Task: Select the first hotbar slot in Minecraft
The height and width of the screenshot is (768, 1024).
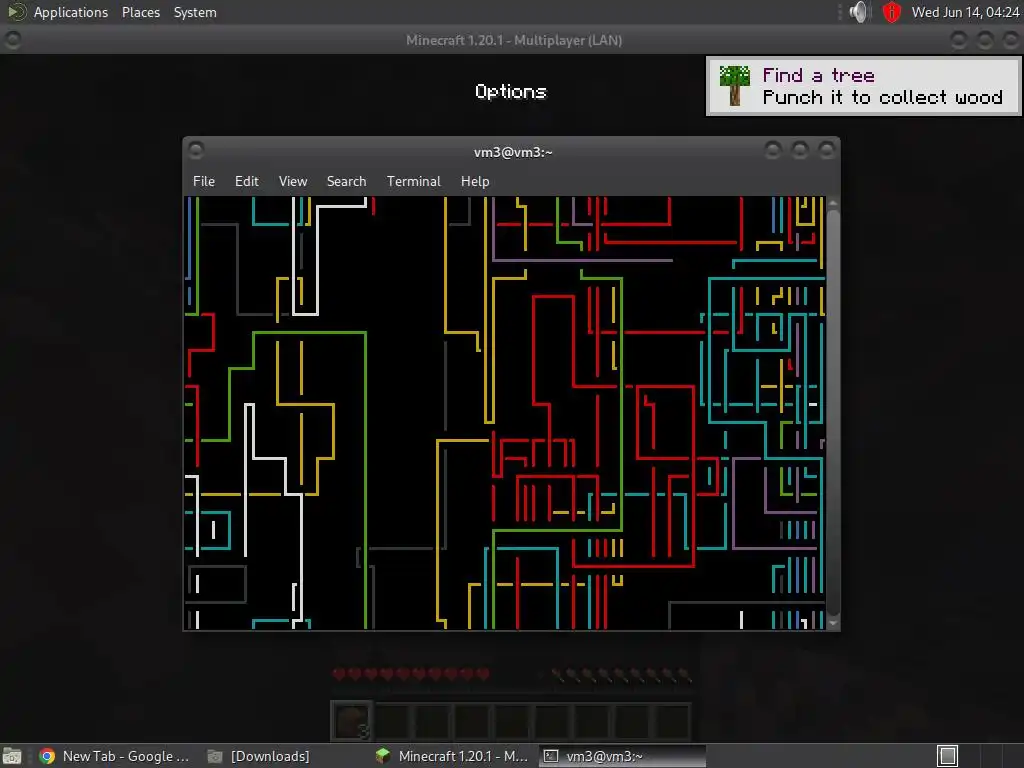Action: pos(352,721)
